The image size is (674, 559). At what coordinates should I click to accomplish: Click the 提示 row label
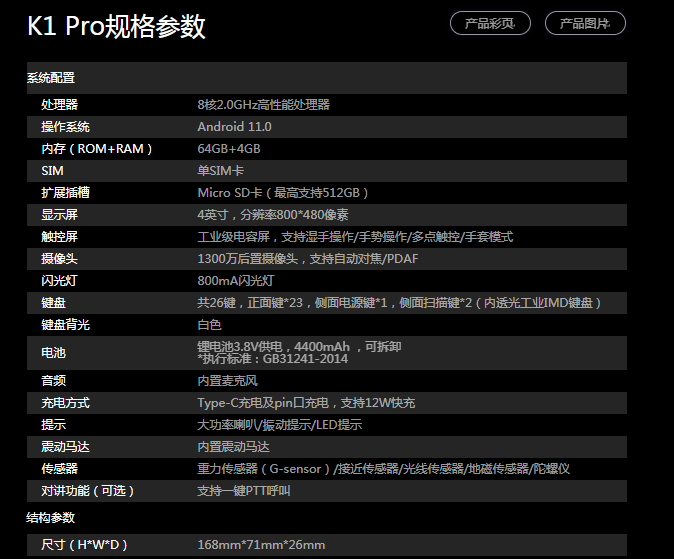point(53,425)
